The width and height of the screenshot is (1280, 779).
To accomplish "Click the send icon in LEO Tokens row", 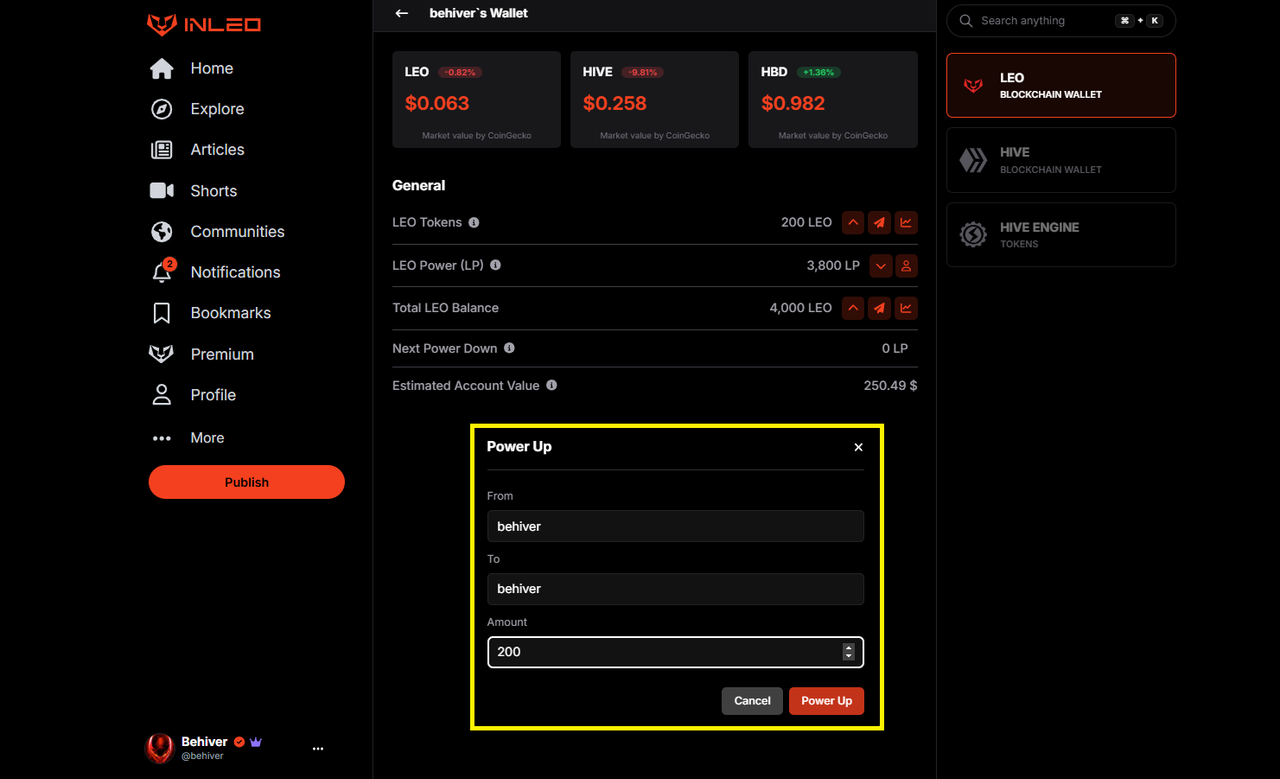I will click(x=879, y=223).
